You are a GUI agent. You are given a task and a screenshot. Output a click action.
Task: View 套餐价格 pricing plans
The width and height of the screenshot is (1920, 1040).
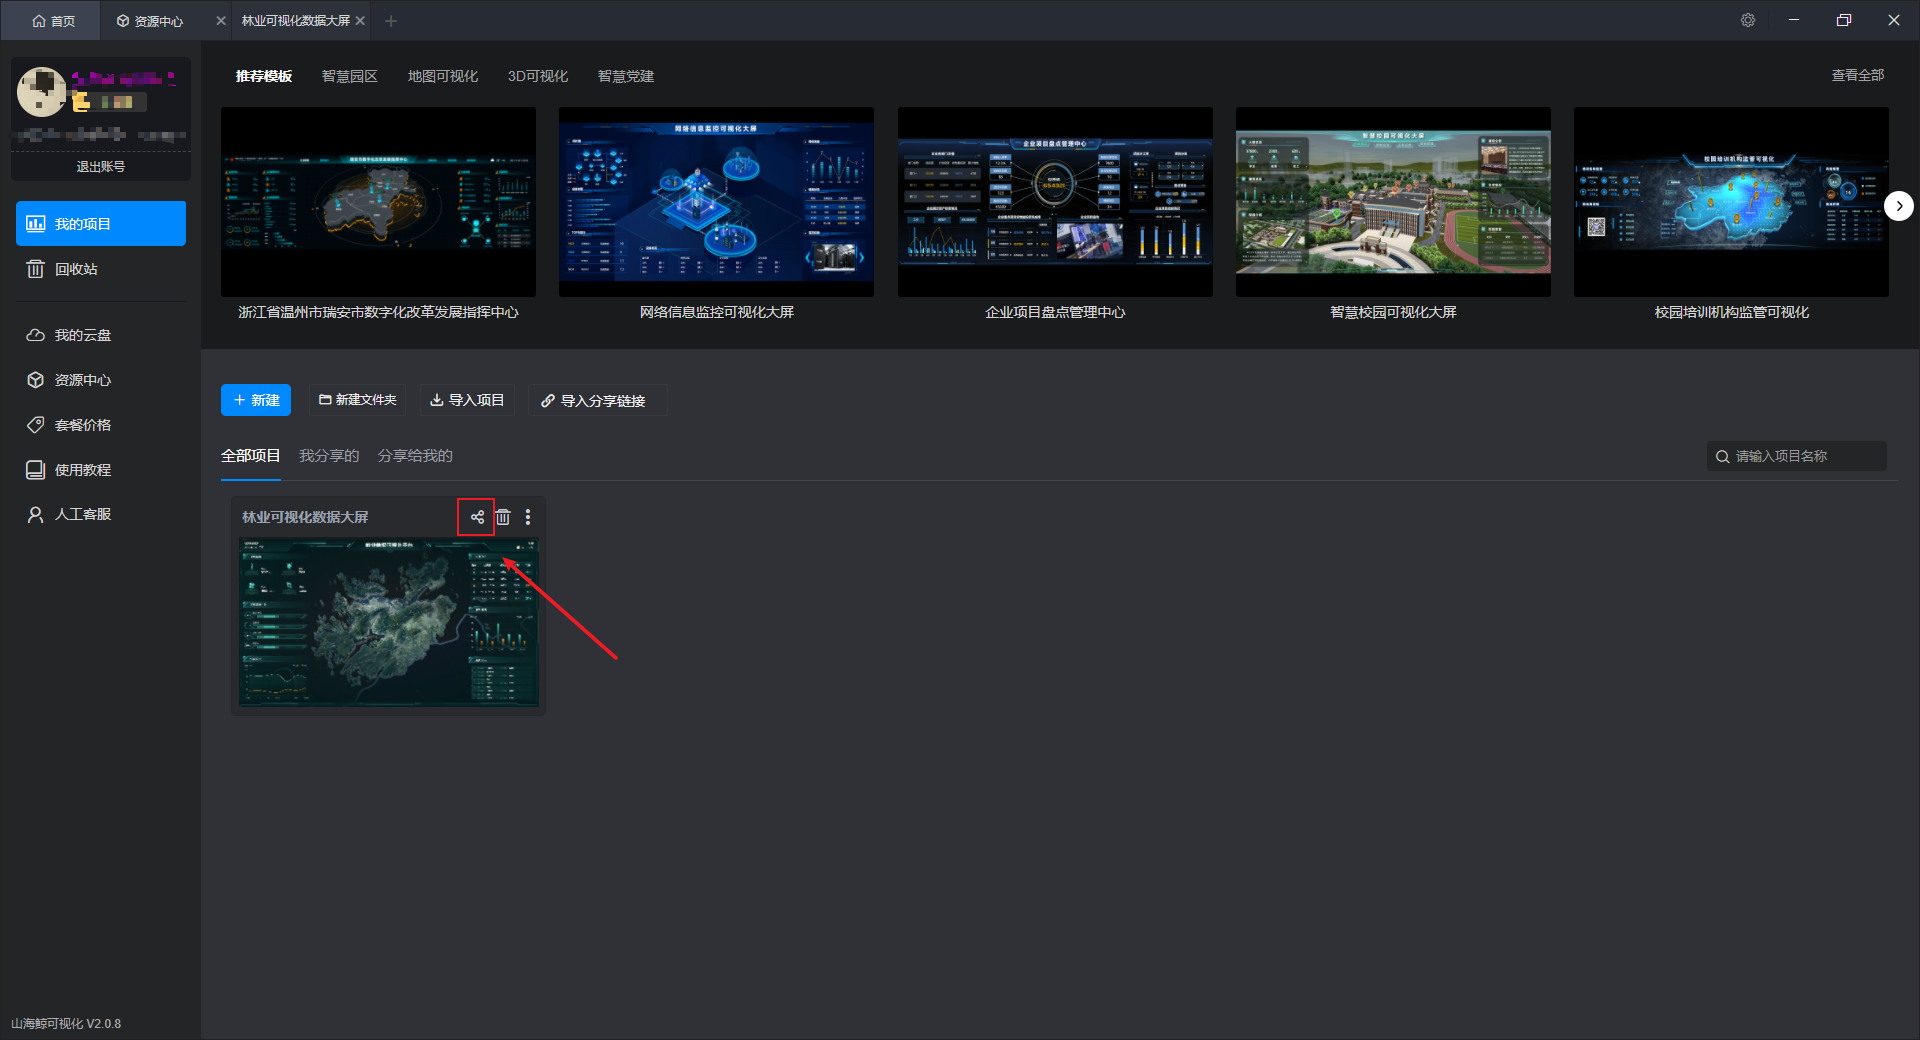101,425
